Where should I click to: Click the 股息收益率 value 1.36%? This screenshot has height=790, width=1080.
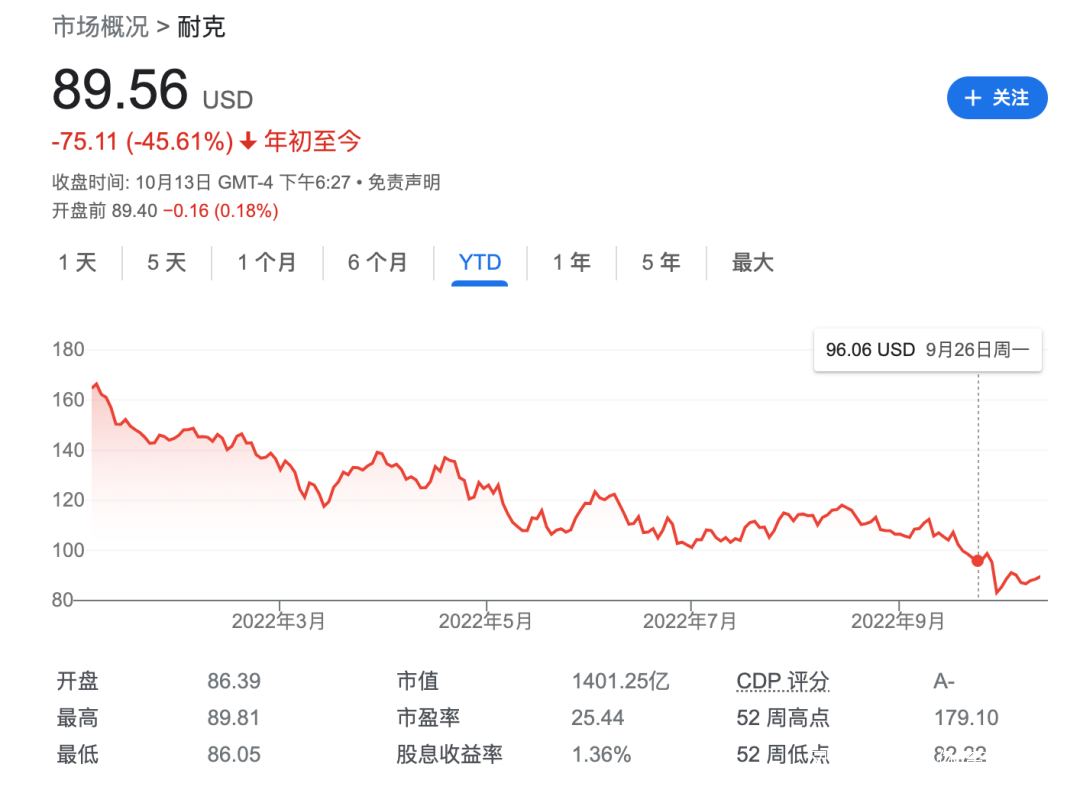(x=601, y=754)
